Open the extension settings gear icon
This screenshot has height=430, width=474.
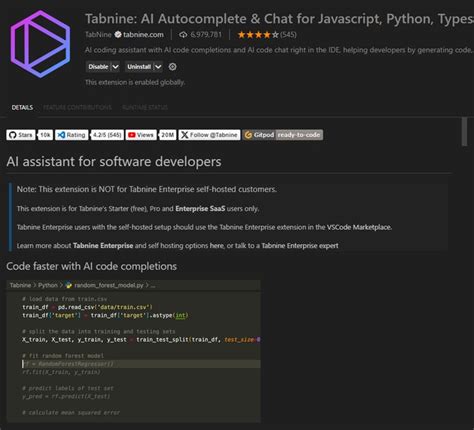click(172, 67)
